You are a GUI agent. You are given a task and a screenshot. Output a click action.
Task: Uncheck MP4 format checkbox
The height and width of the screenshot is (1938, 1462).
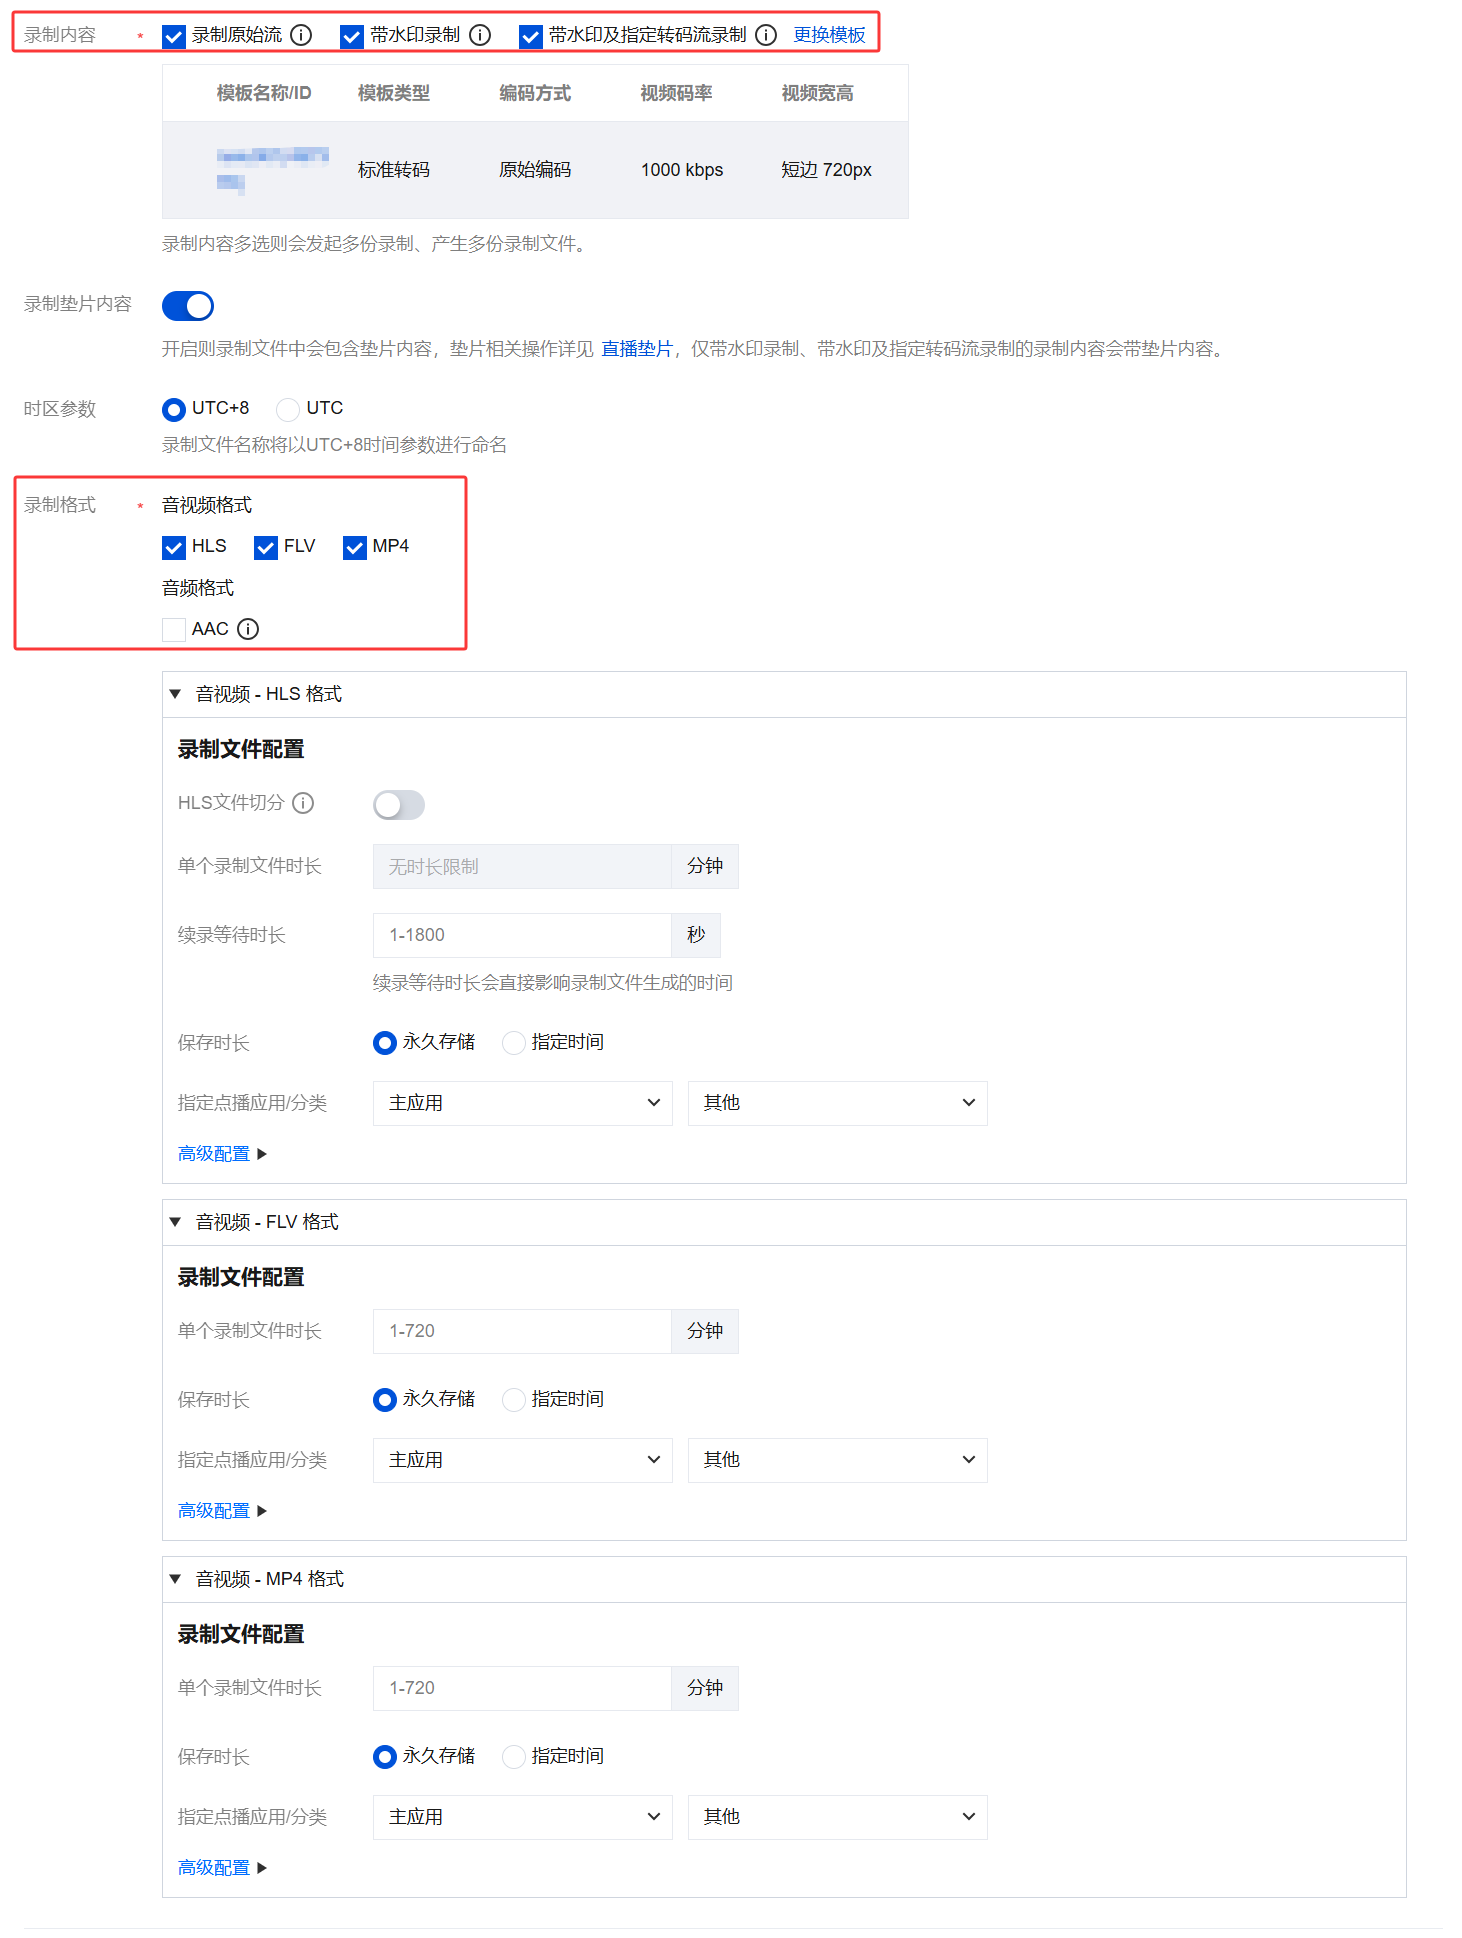[355, 547]
